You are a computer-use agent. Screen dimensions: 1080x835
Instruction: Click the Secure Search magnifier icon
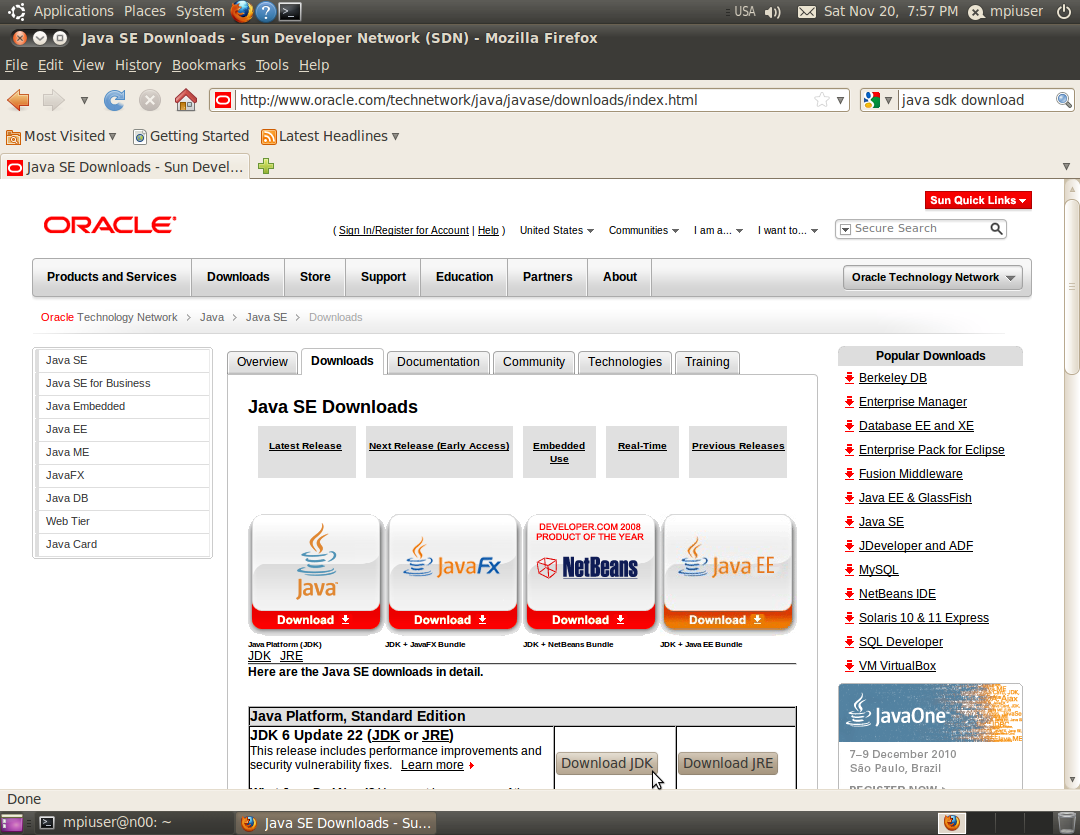click(x=996, y=228)
